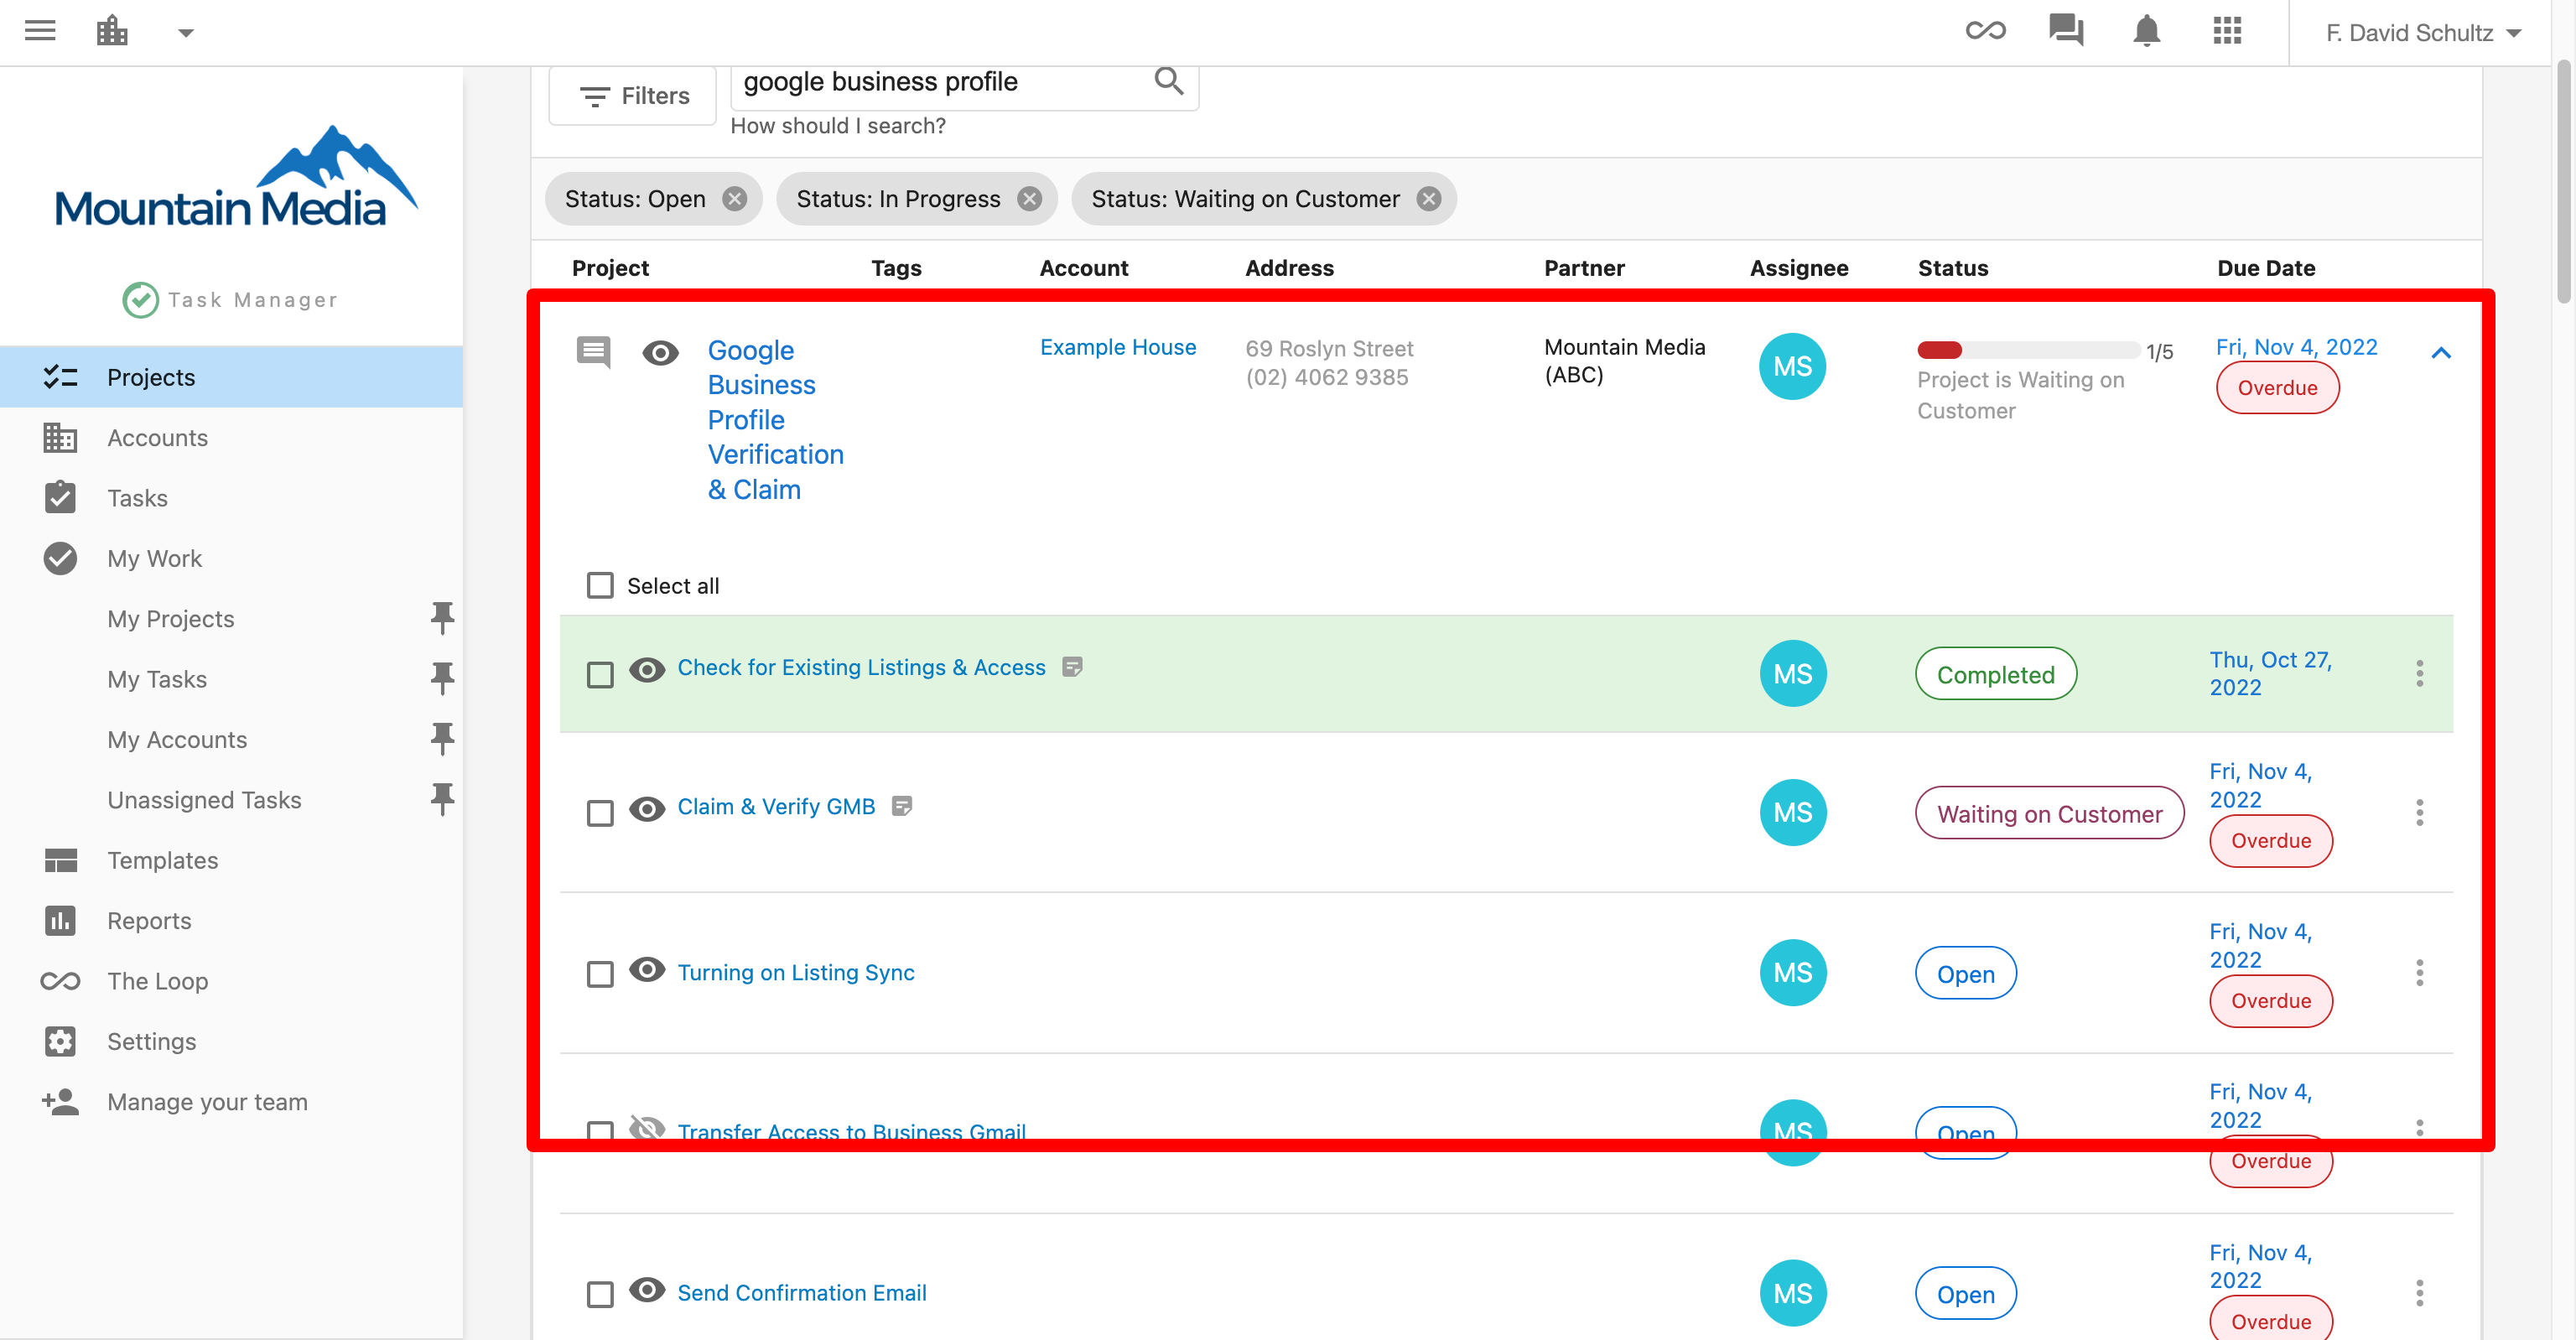This screenshot has width=2576, height=1340.
Task: Open the apps grid launcher
Action: coord(2227,31)
